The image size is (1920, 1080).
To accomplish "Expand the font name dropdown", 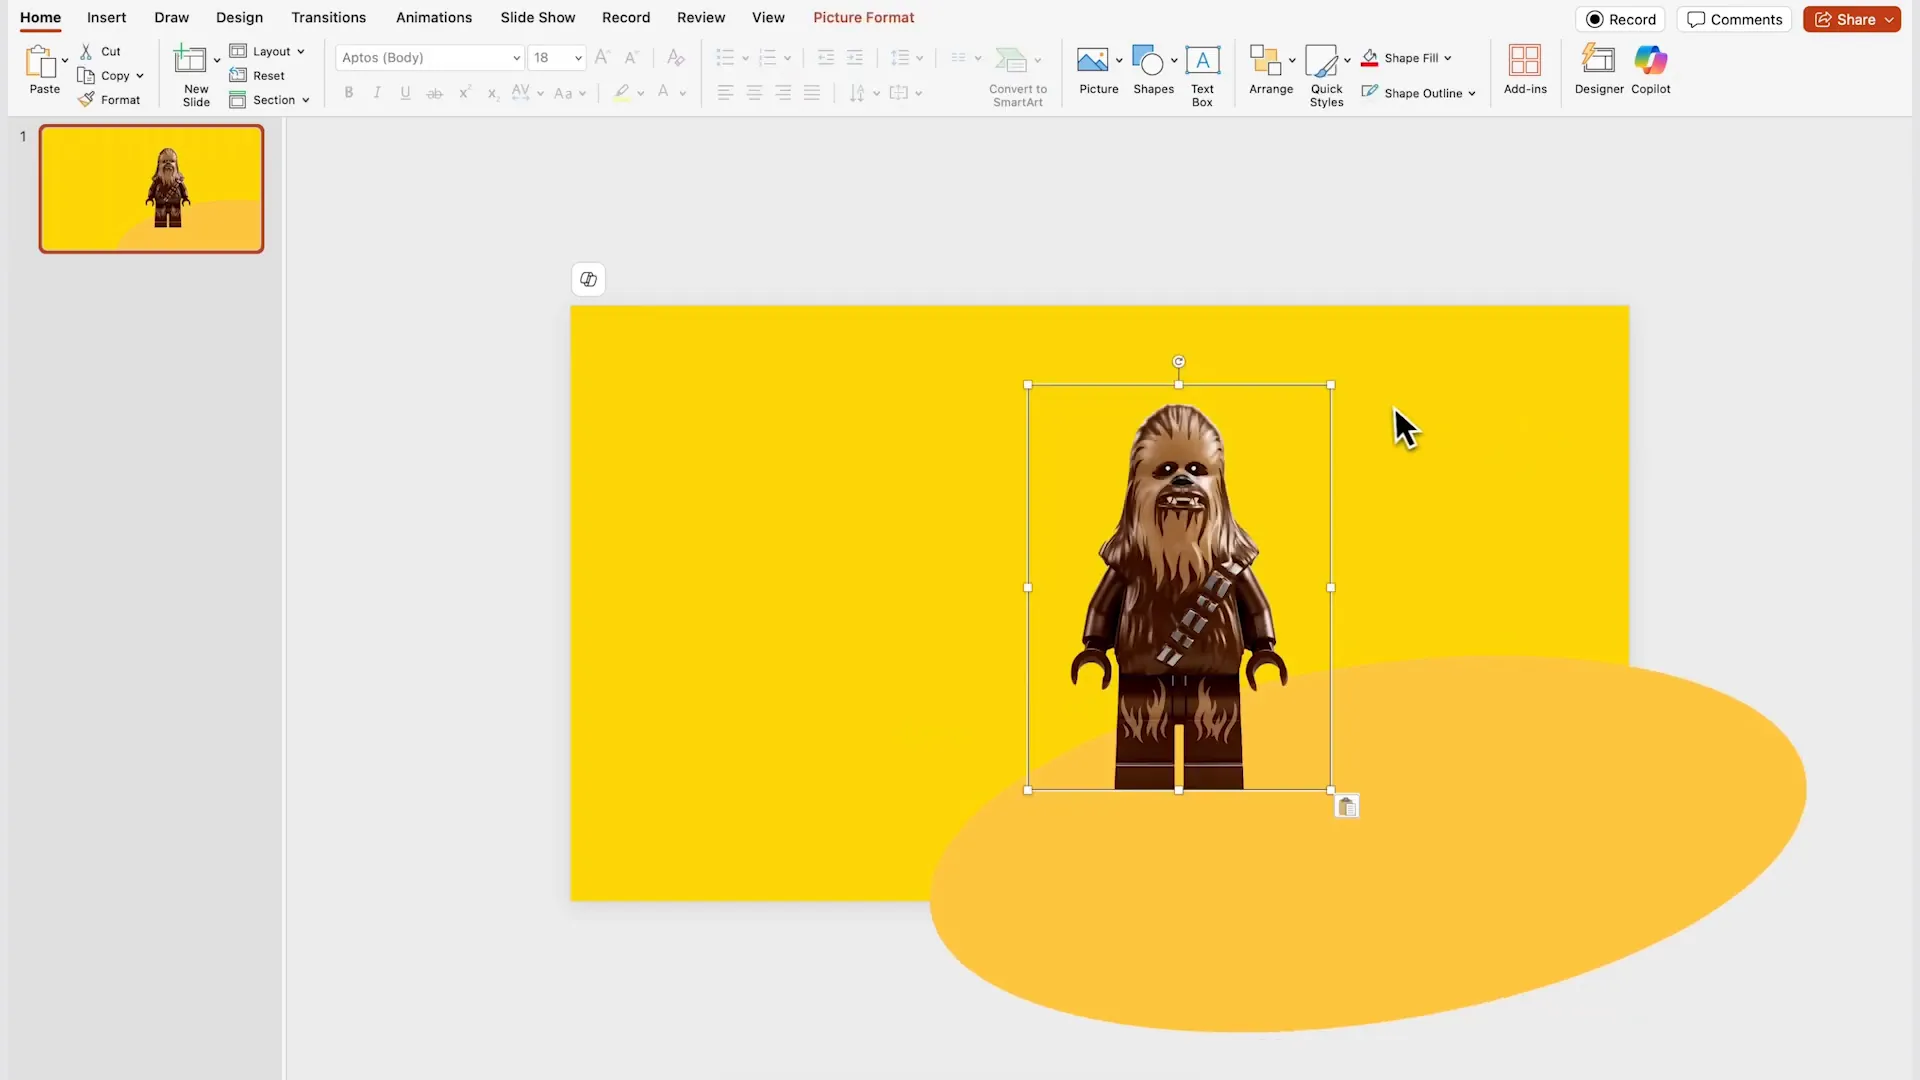I will [516, 58].
